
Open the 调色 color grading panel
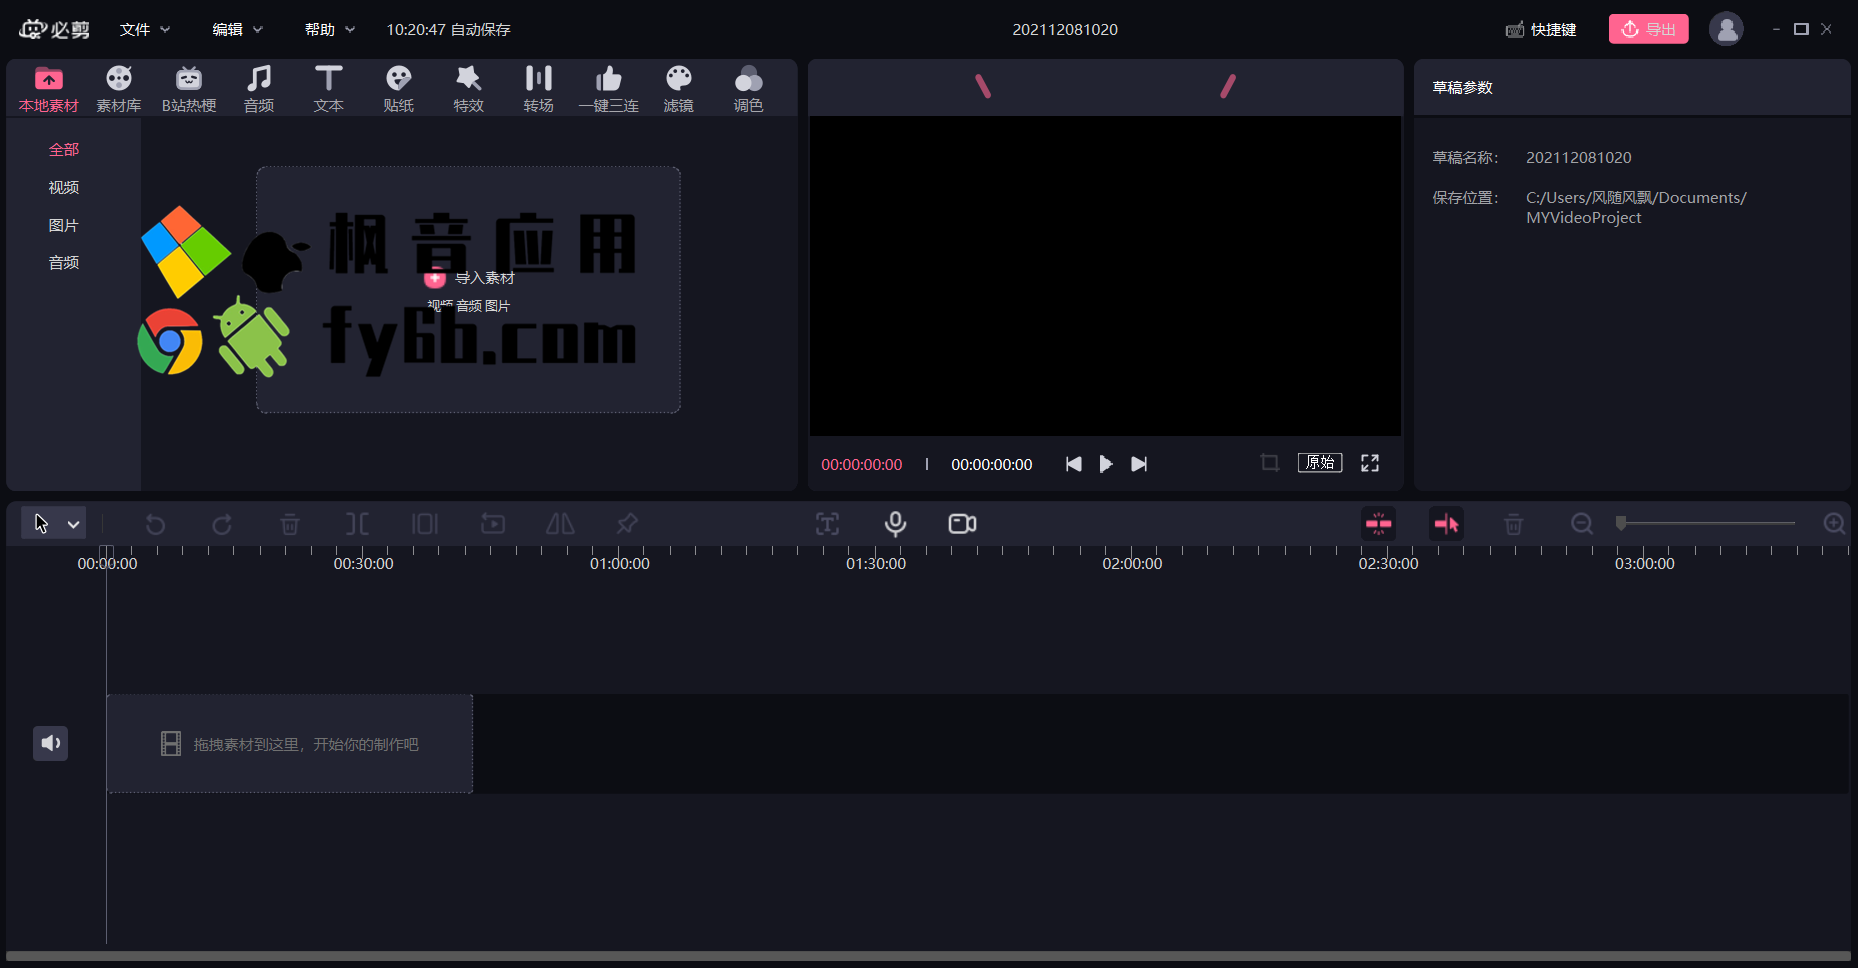point(749,89)
